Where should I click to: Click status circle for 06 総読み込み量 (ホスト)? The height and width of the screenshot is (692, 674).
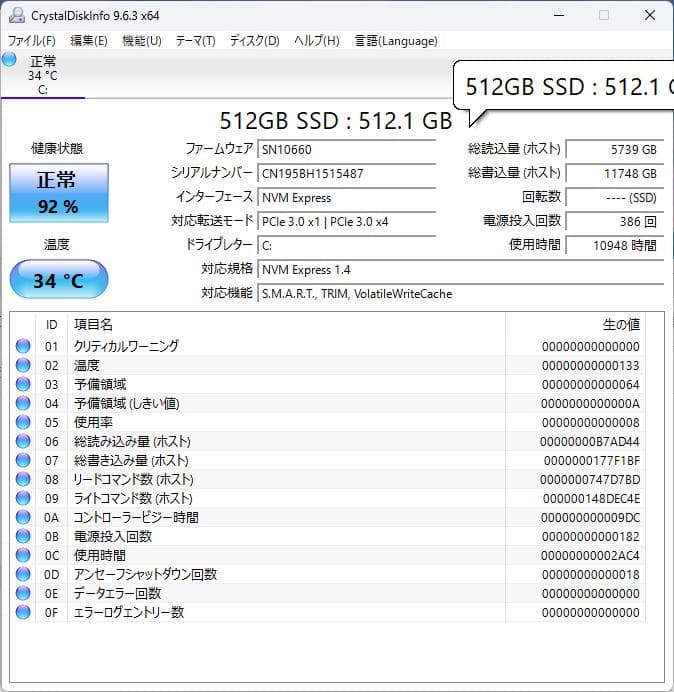point(23,441)
